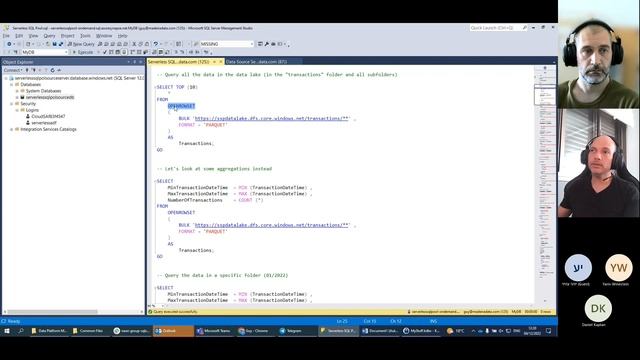The image size is (640, 360).
Task: Collapse the first SELECT TOP query block
Action: (x=155, y=87)
